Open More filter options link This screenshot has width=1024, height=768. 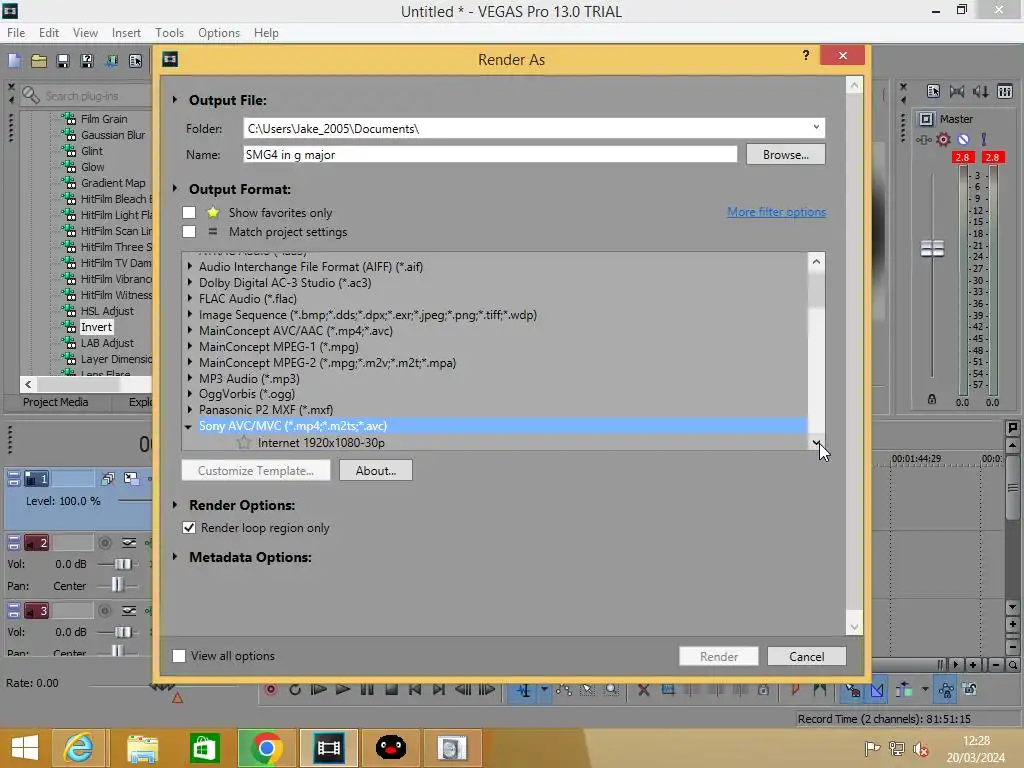tap(776, 212)
